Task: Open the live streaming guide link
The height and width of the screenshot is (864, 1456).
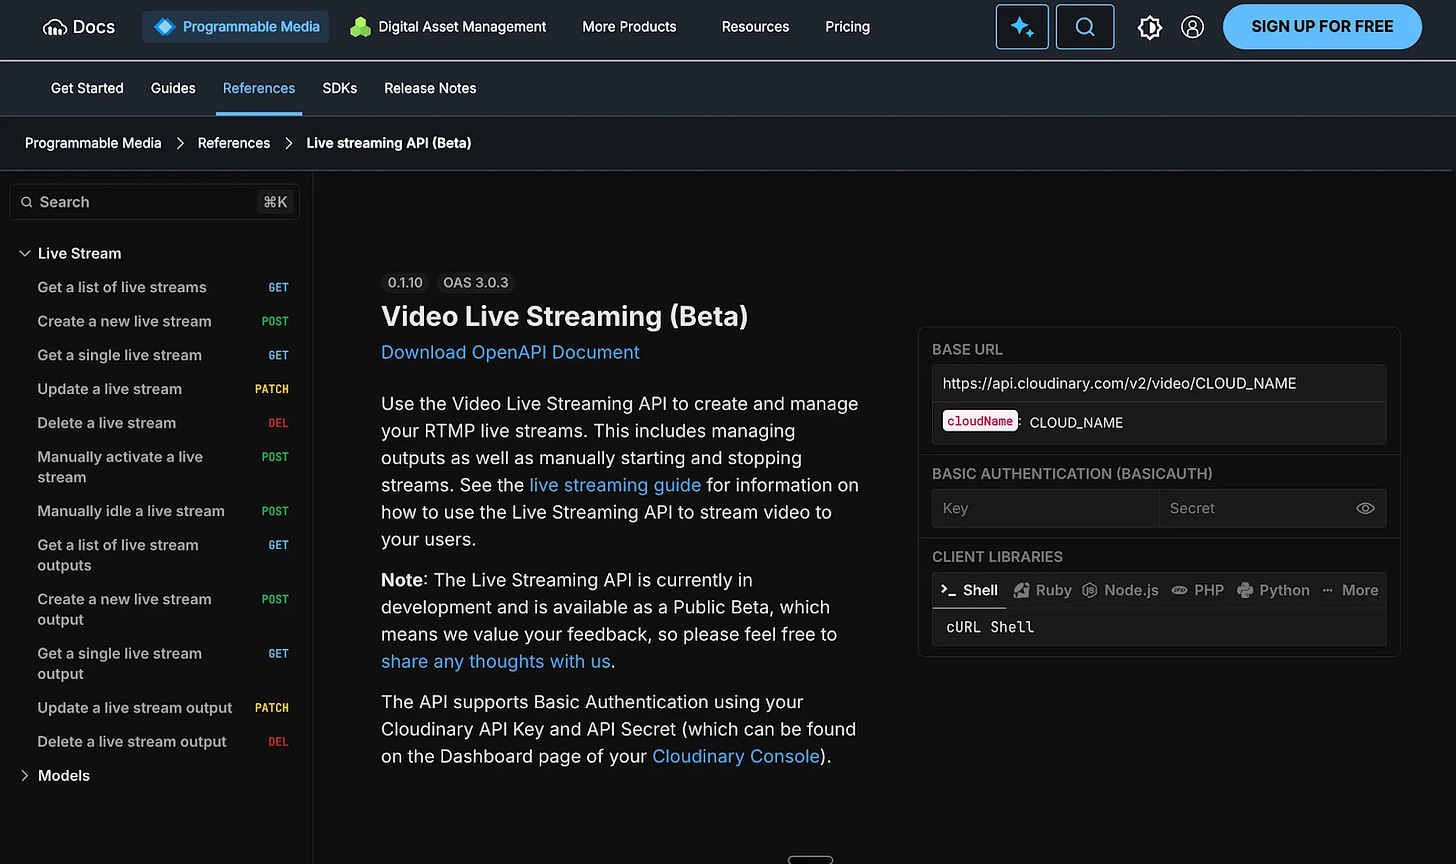Action: (x=615, y=485)
